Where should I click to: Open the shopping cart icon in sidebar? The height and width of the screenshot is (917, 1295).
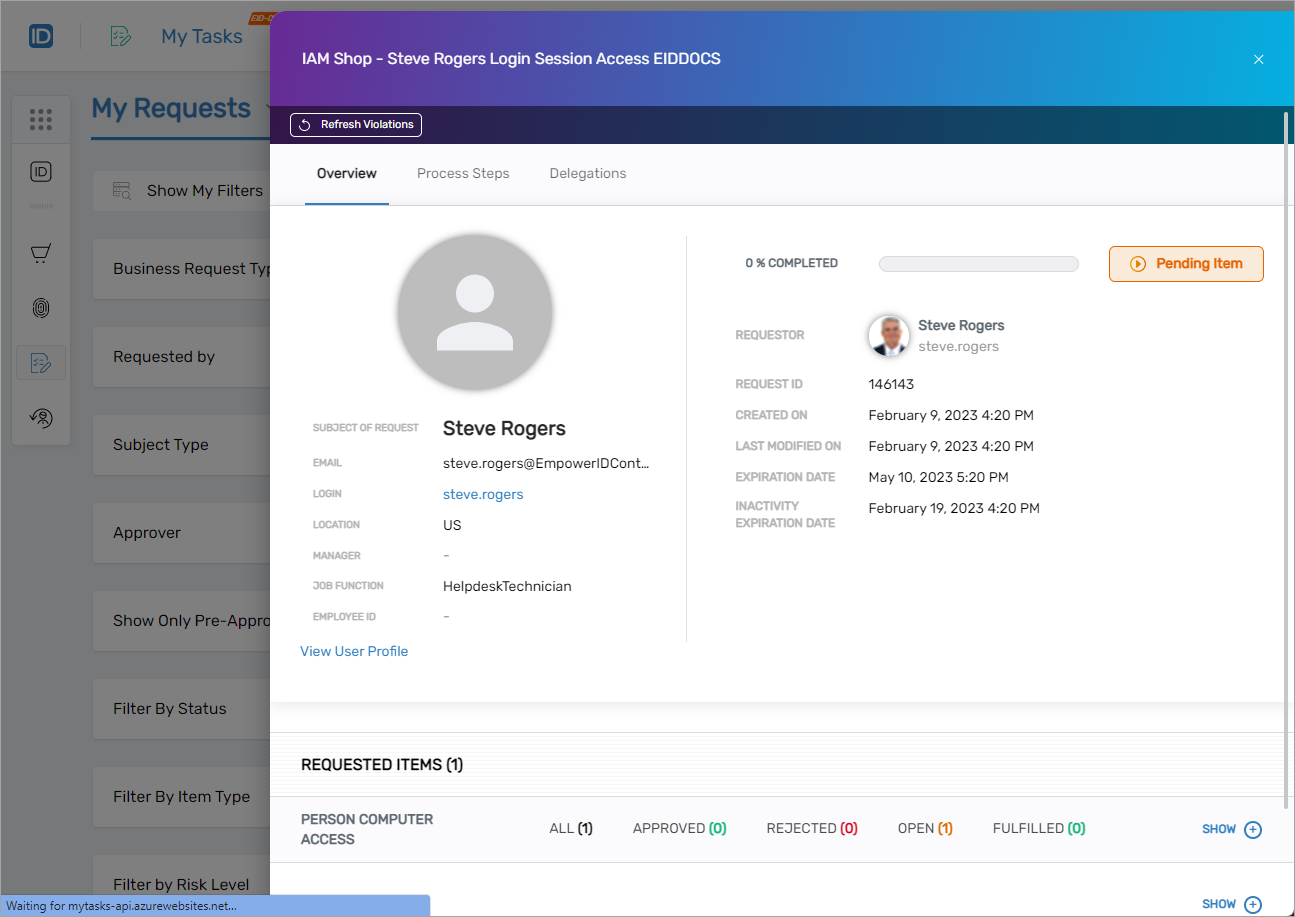click(x=41, y=253)
